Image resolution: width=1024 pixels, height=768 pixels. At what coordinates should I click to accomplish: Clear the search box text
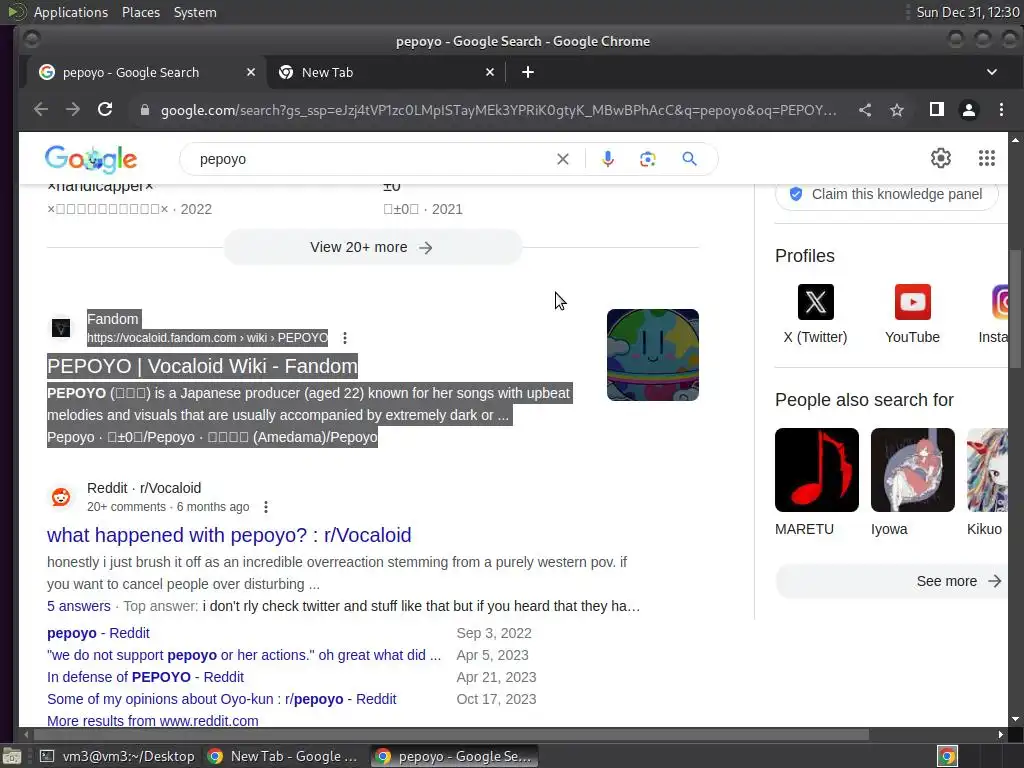[562, 159]
